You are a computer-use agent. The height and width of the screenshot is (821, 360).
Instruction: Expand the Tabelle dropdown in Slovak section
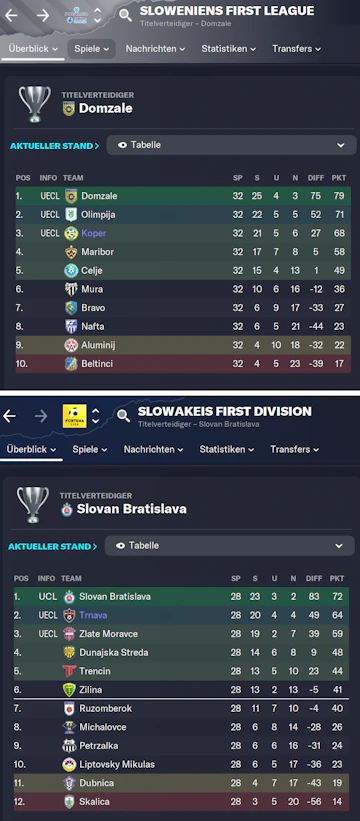pos(229,546)
